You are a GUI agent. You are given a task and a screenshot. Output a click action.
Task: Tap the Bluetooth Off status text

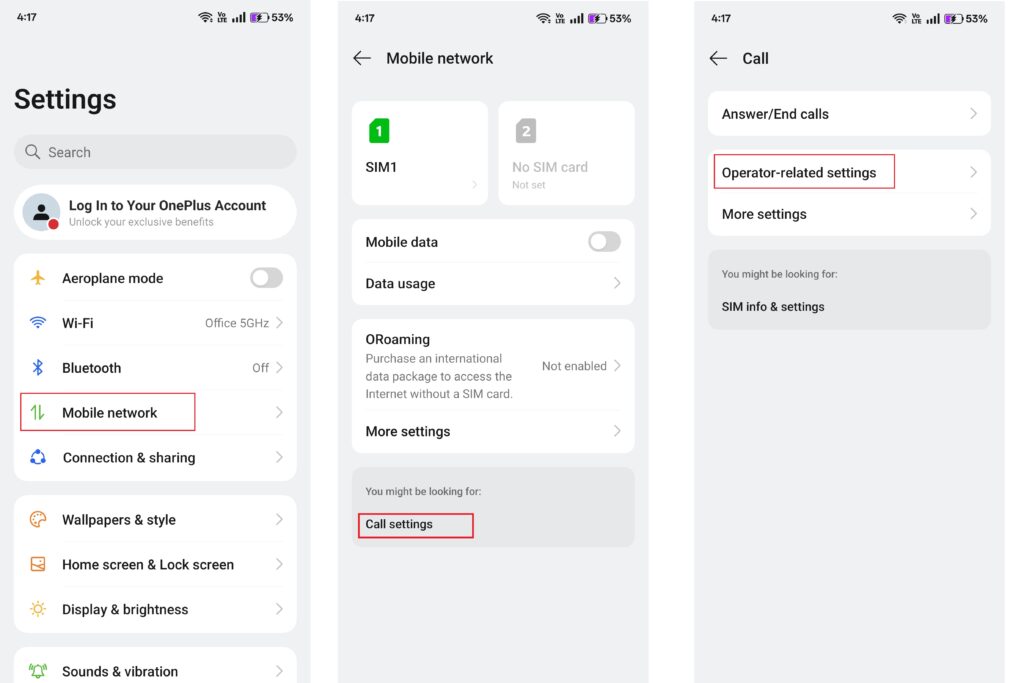[261, 368]
